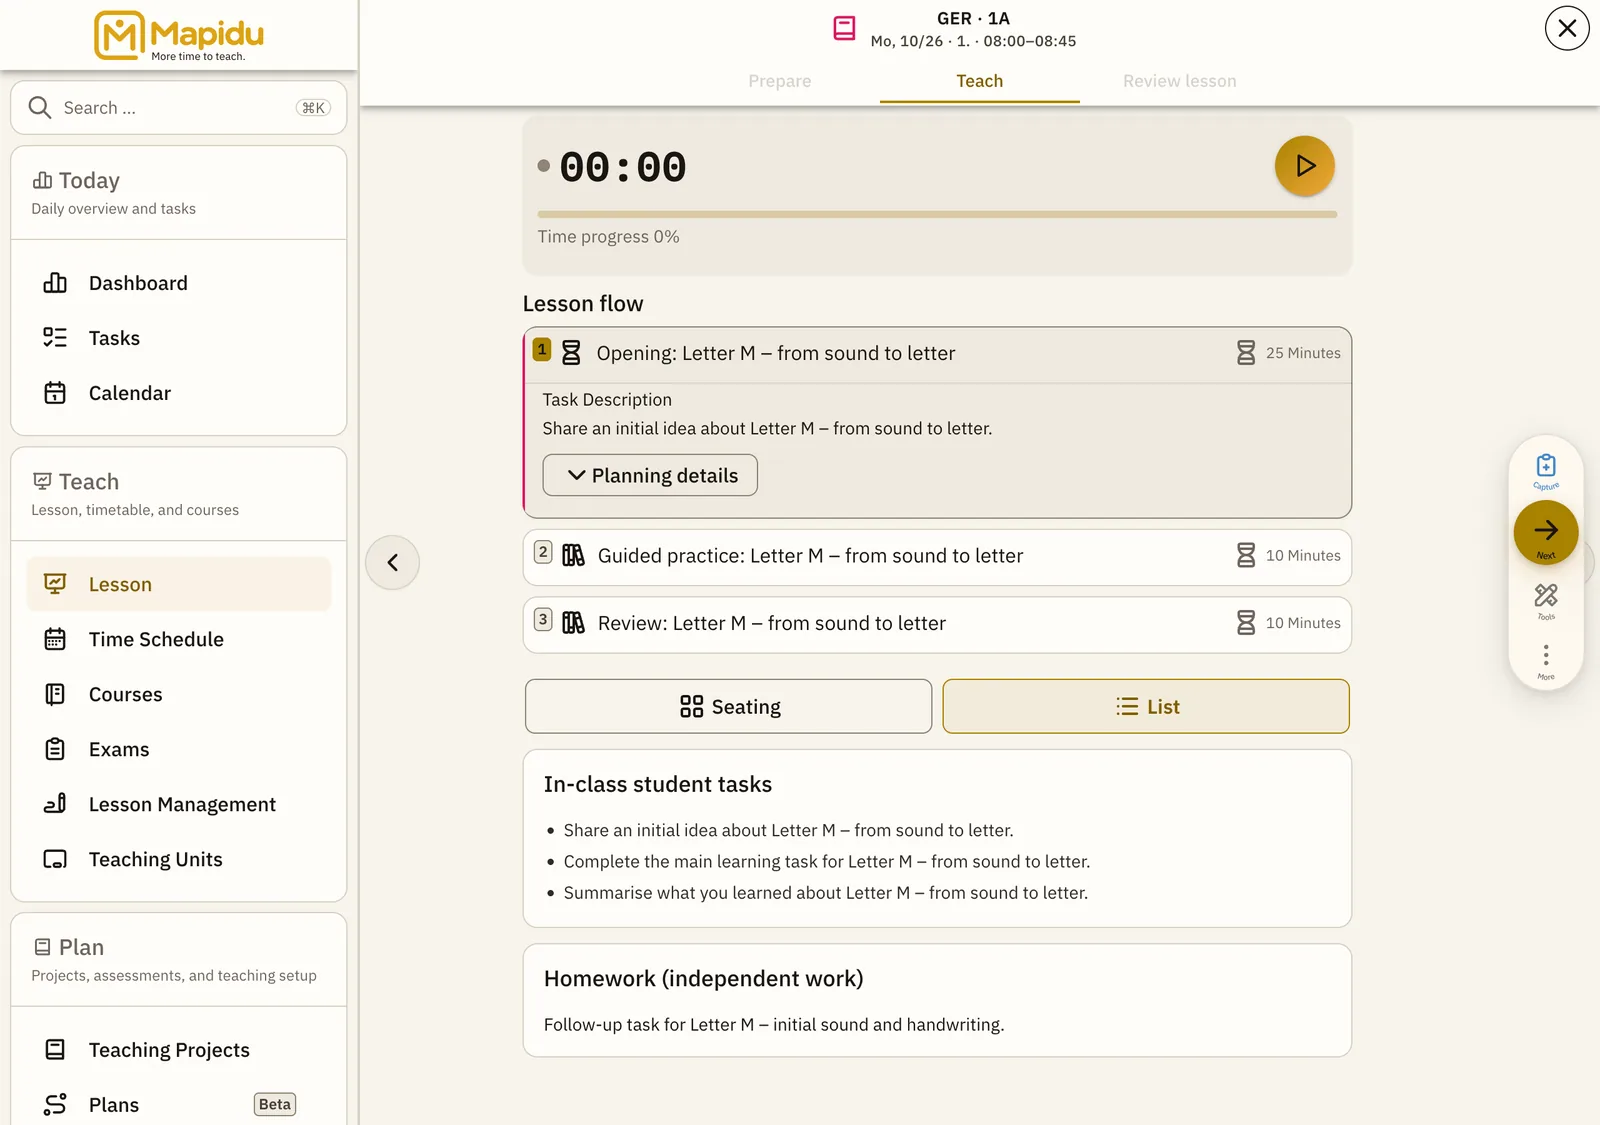Open Courses in the sidebar
1600x1125 pixels.
click(x=179, y=694)
